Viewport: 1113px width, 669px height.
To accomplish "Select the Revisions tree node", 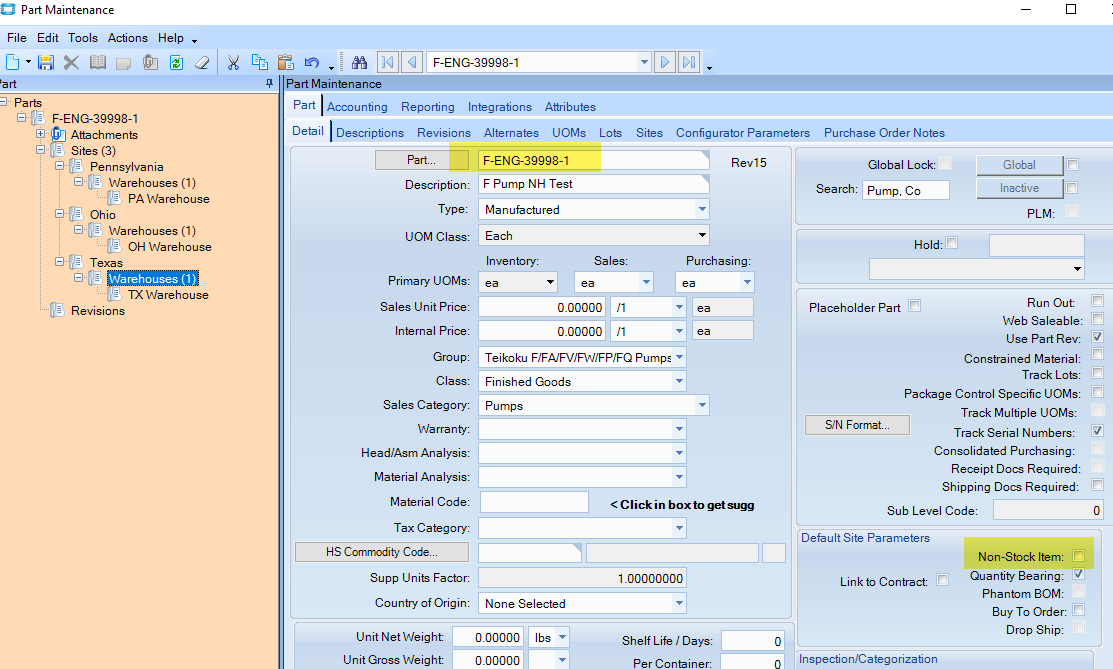I will [97, 311].
